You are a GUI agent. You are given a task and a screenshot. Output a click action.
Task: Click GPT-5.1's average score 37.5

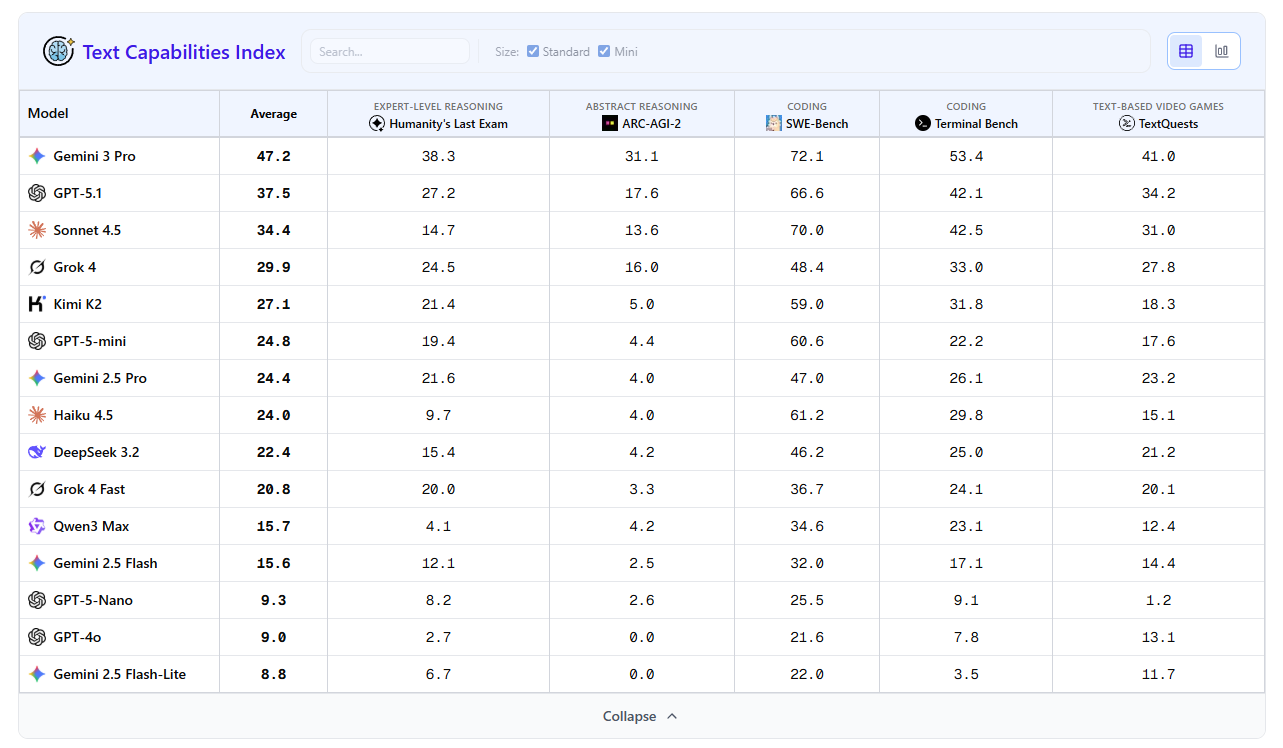point(274,193)
